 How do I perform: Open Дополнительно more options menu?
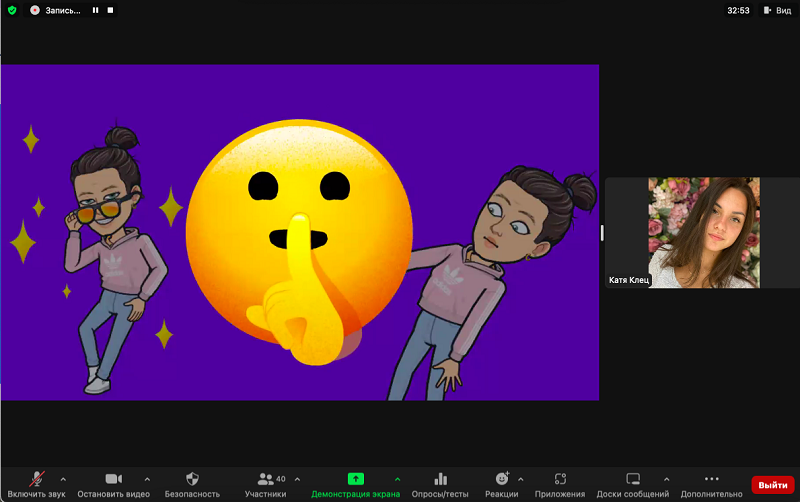(711, 485)
